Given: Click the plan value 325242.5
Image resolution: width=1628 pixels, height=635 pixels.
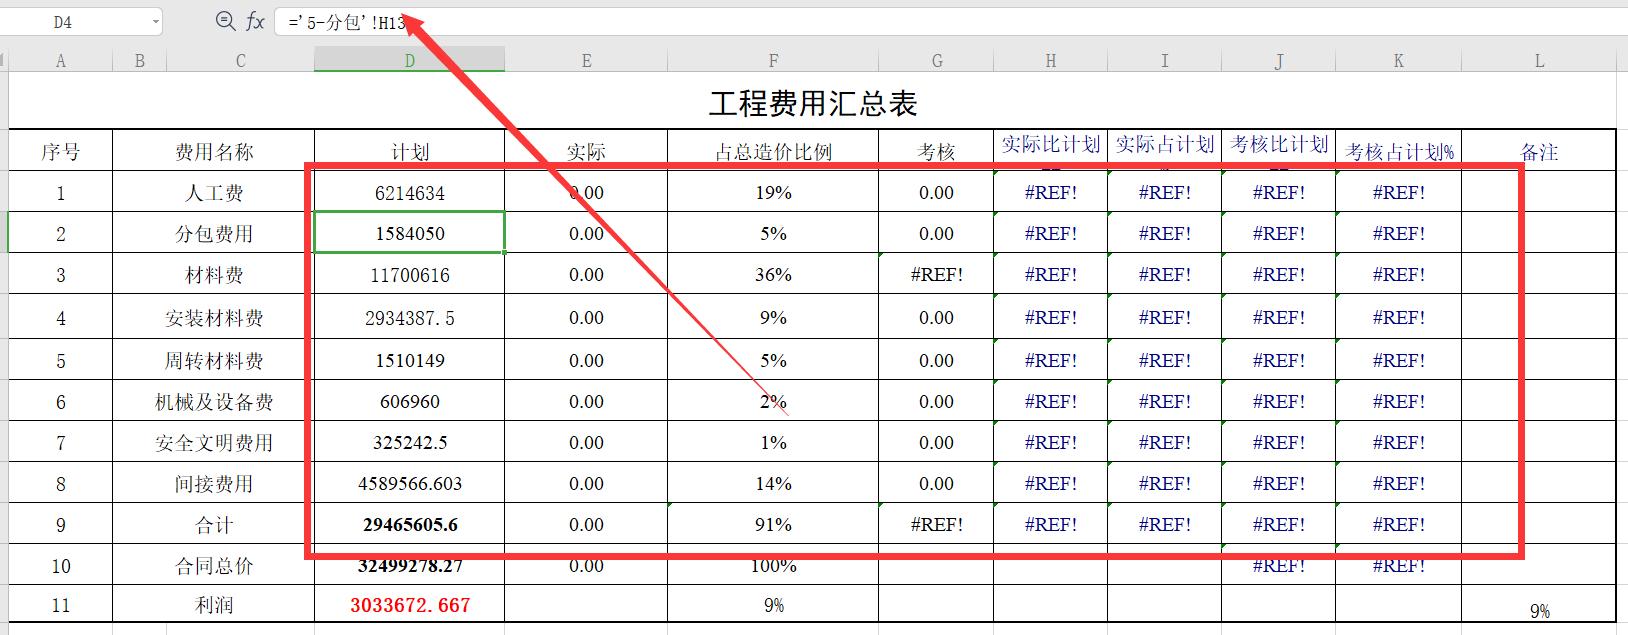Looking at the screenshot, I should click(x=409, y=442).
